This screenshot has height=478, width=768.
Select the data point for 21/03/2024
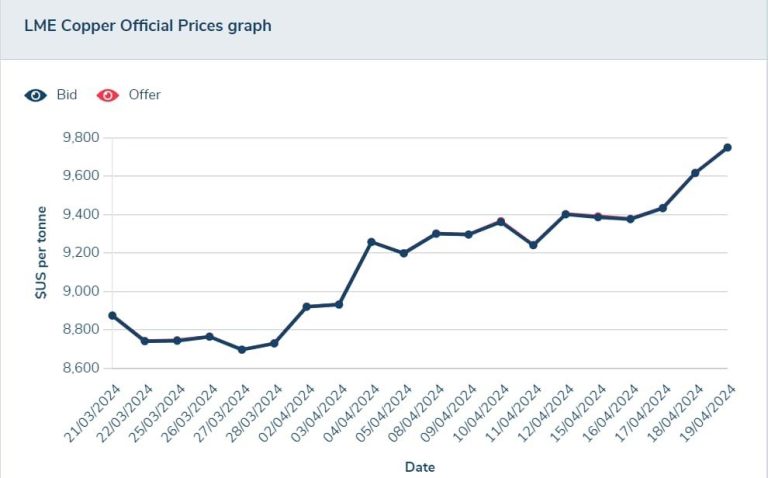[112, 316]
